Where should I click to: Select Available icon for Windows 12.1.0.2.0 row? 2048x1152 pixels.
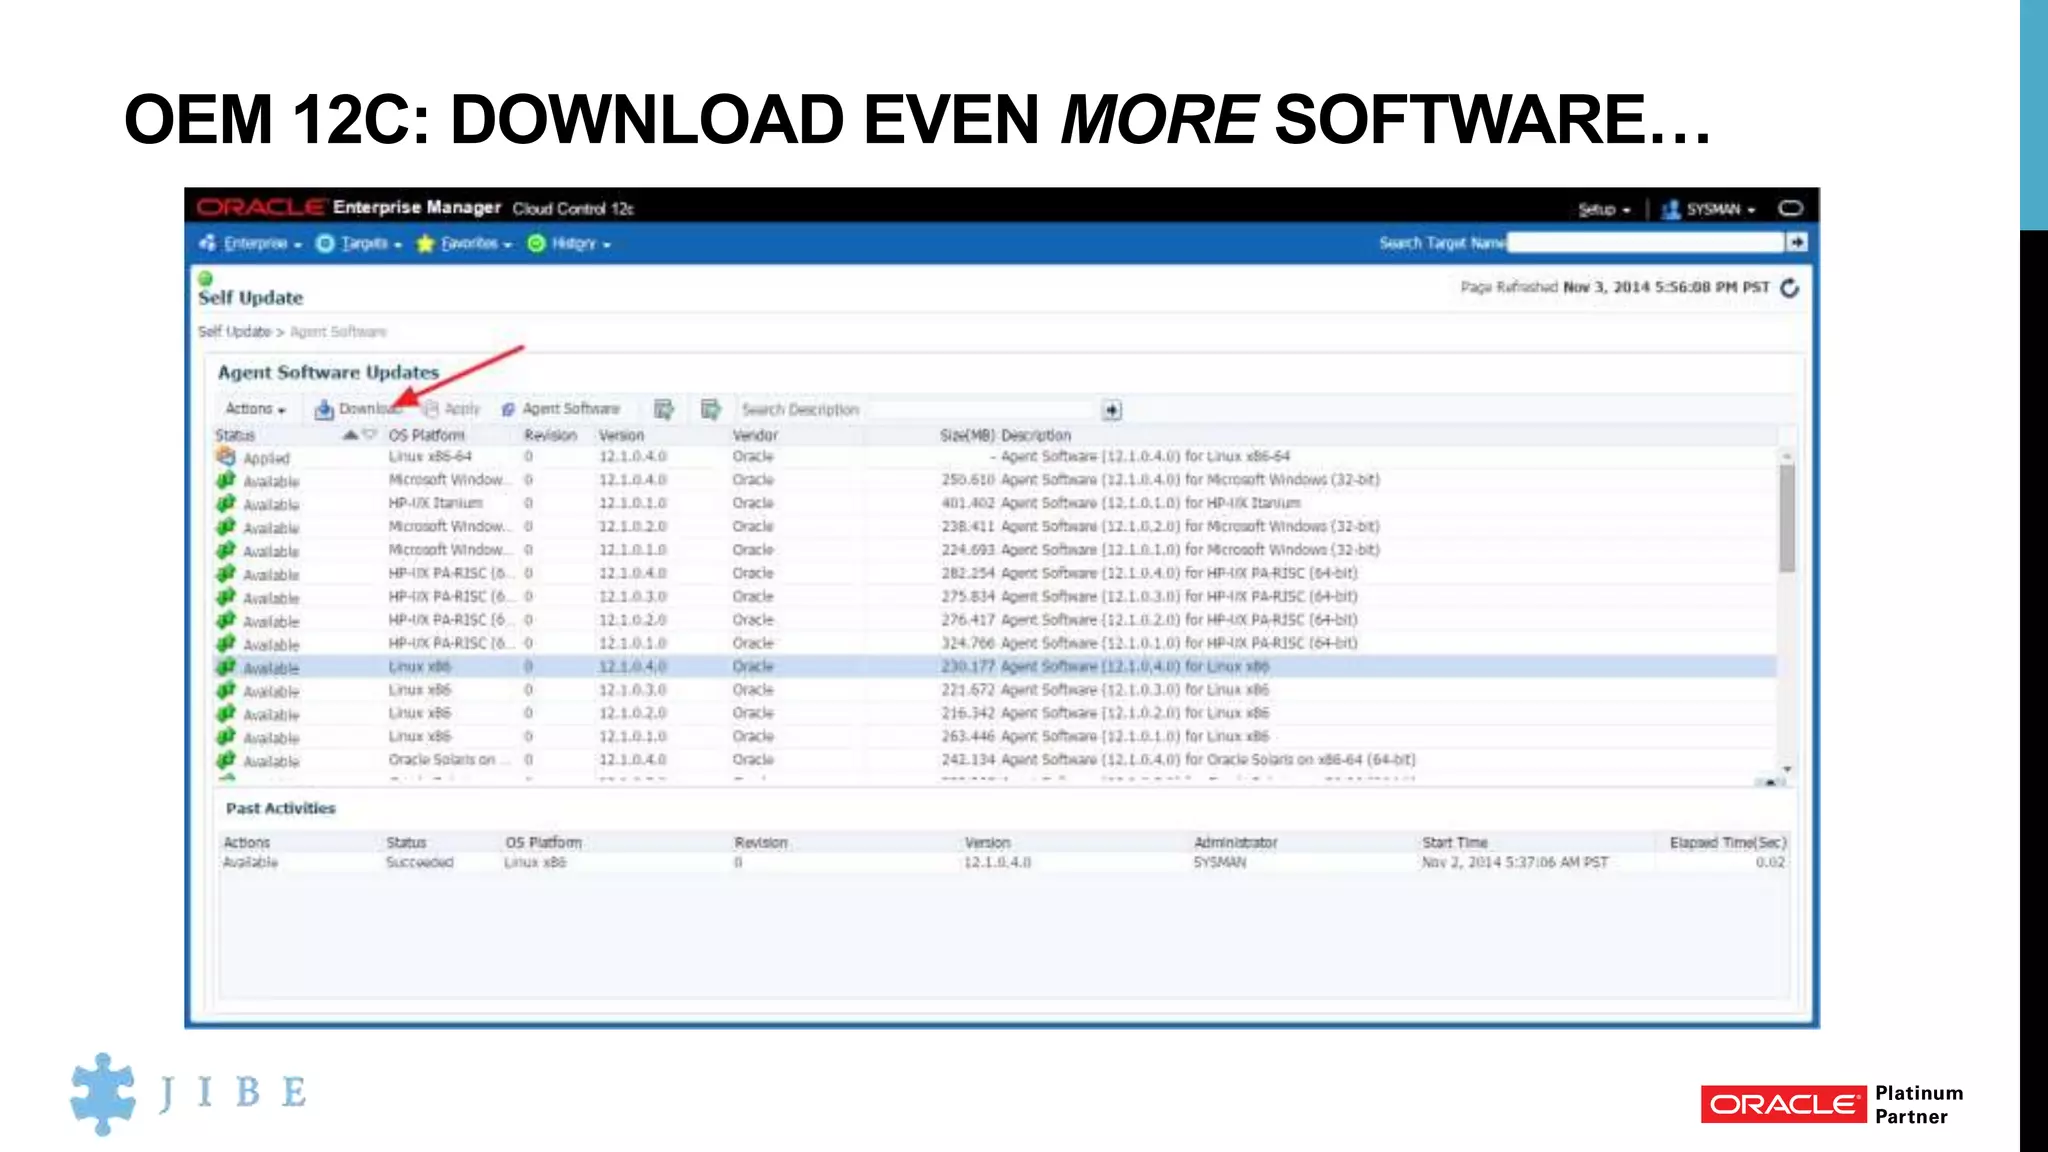pyautogui.click(x=226, y=527)
